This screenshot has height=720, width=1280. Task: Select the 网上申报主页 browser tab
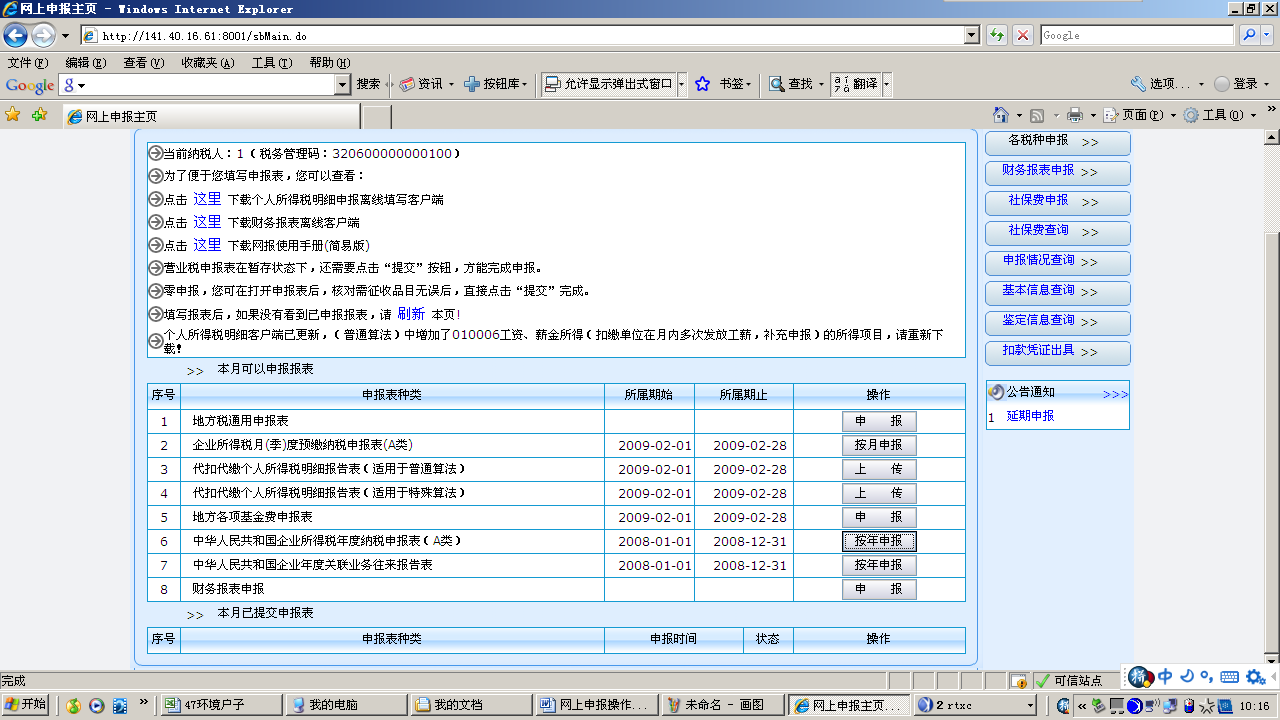coord(210,116)
